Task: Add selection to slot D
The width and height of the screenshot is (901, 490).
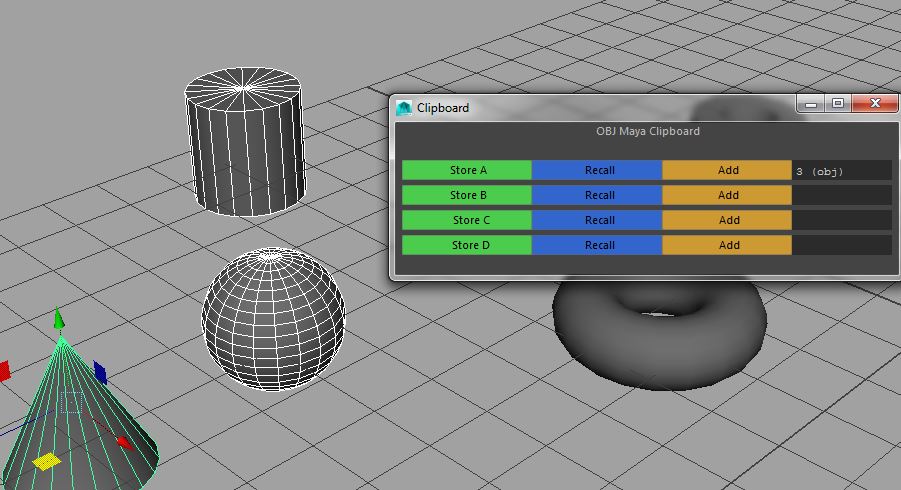Action: (x=727, y=245)
